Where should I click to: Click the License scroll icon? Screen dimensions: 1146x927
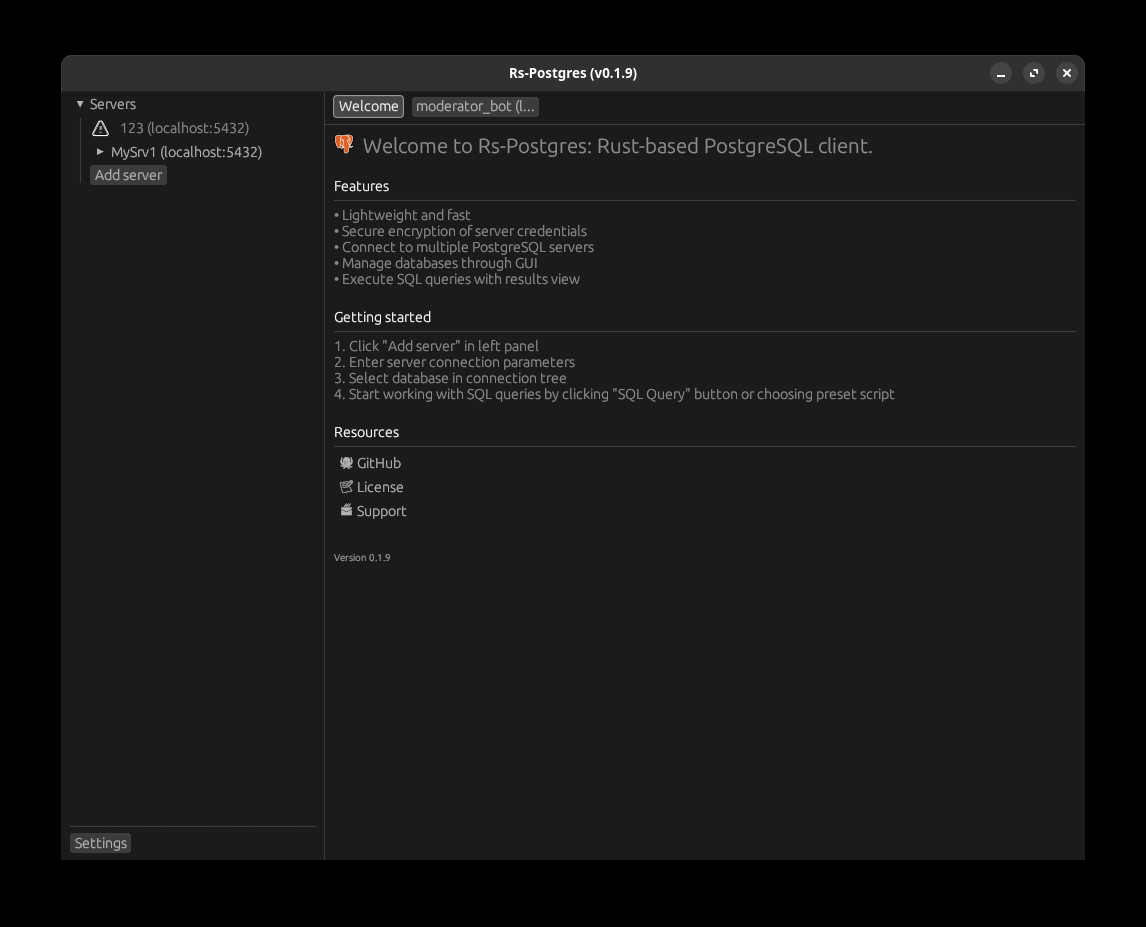coord(346,487)
